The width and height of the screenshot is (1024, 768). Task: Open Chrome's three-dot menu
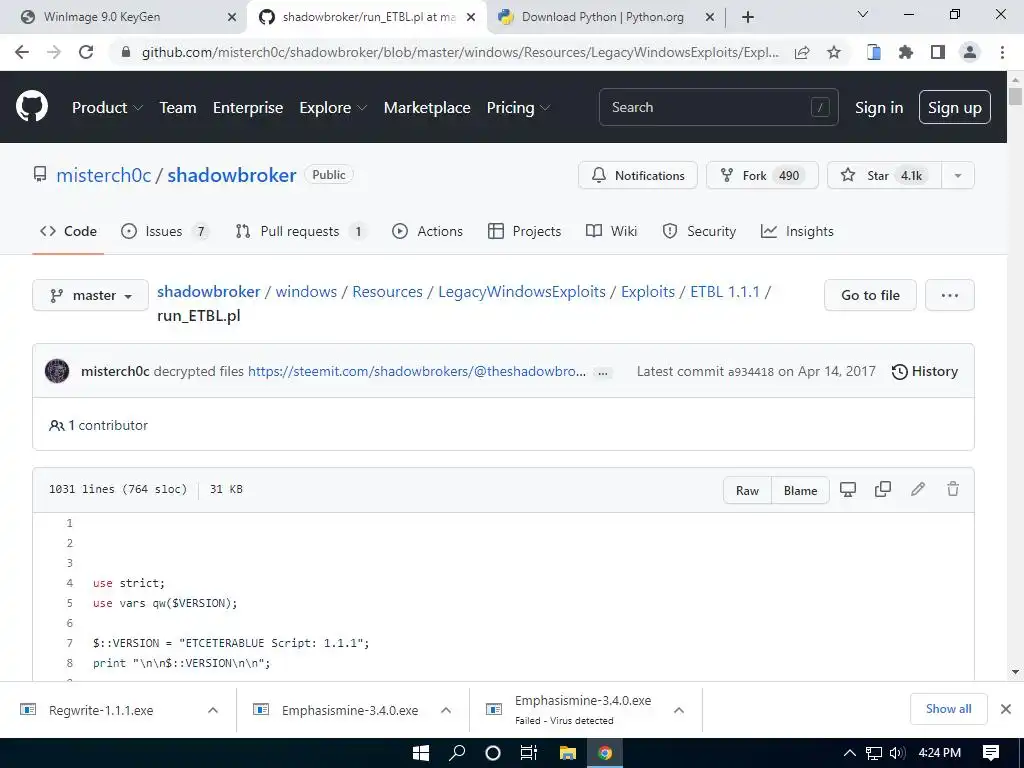[1002, 52]
